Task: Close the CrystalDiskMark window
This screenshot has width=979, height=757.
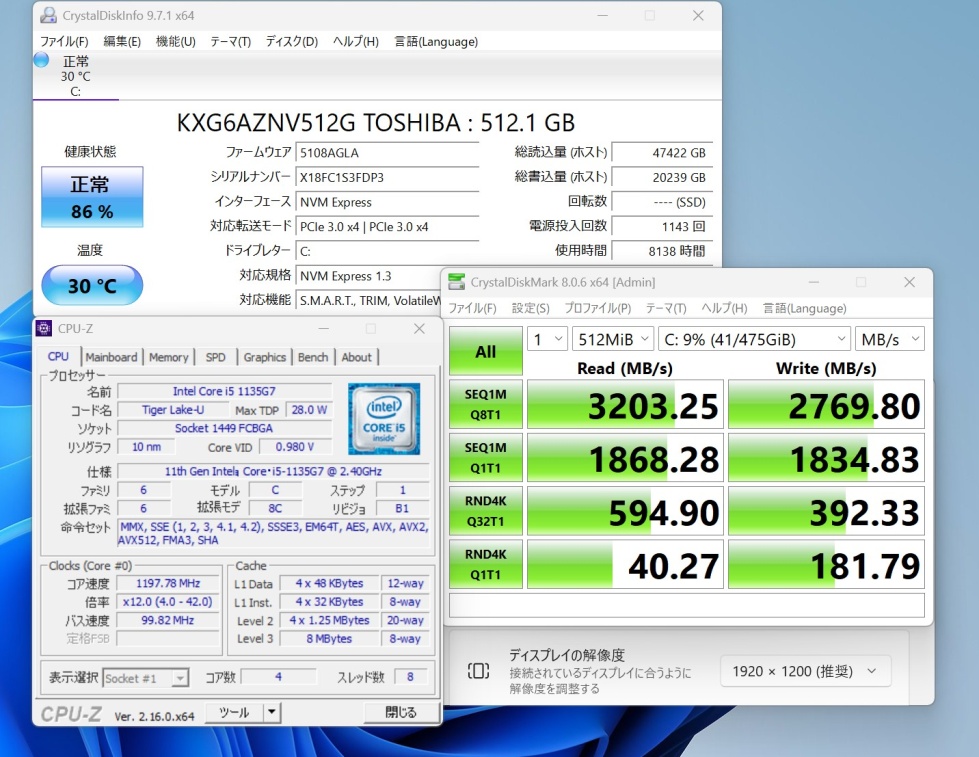Action: [910, 282]
